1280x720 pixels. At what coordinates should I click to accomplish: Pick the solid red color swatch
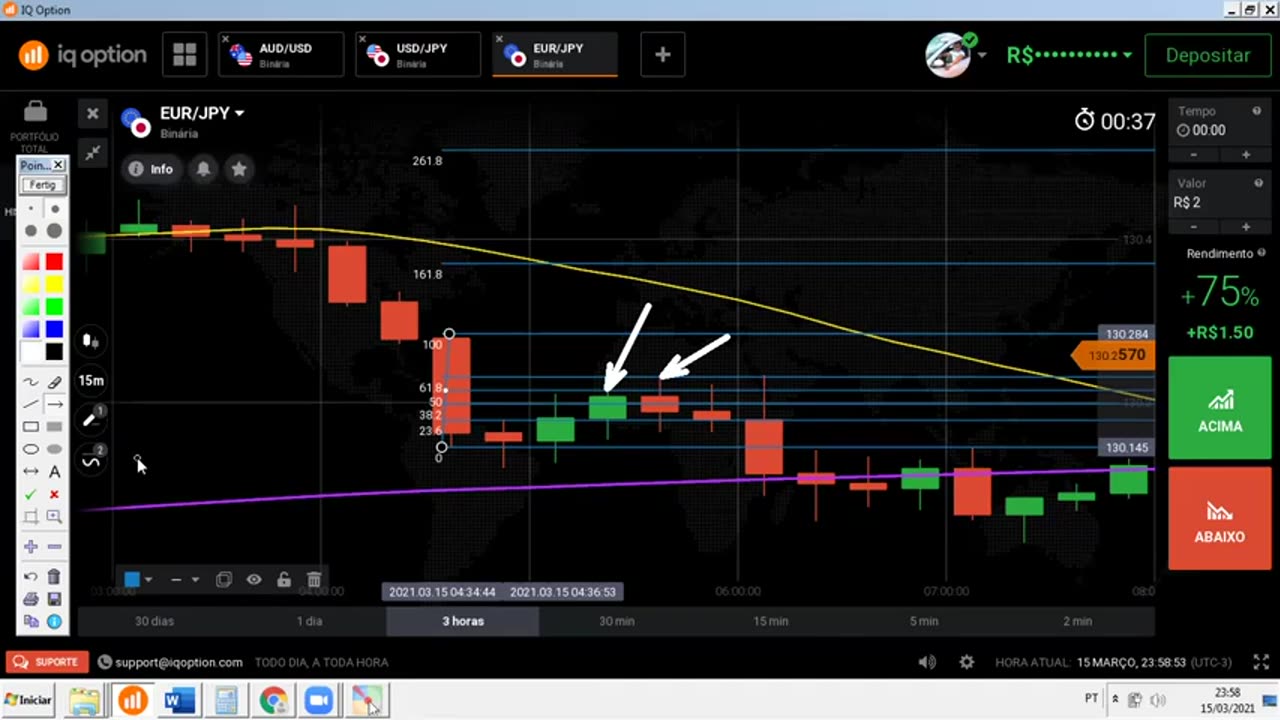coord(54,261)
